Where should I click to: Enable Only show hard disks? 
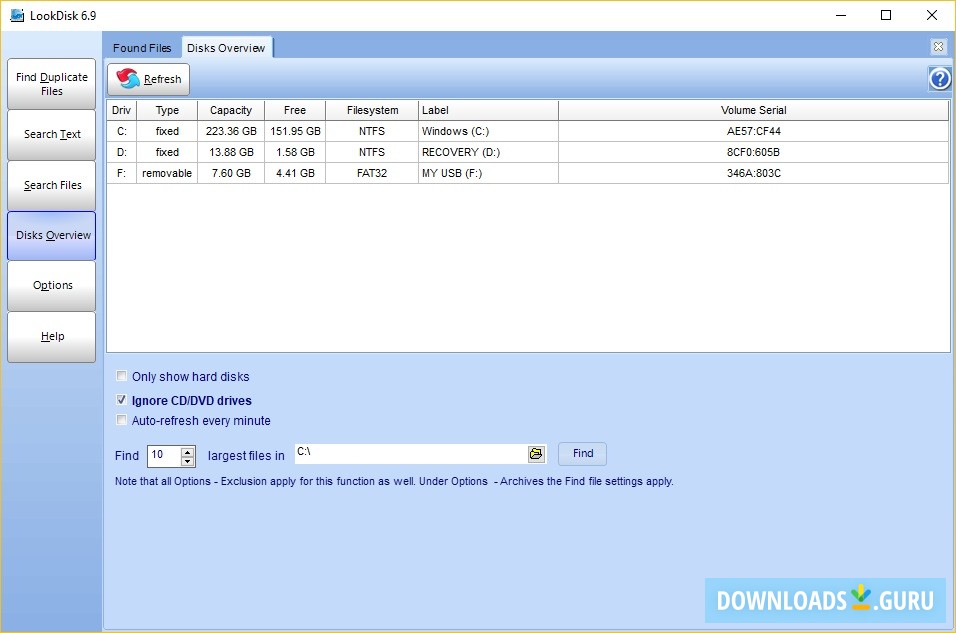pyautogui.click(x=121, y=376)
